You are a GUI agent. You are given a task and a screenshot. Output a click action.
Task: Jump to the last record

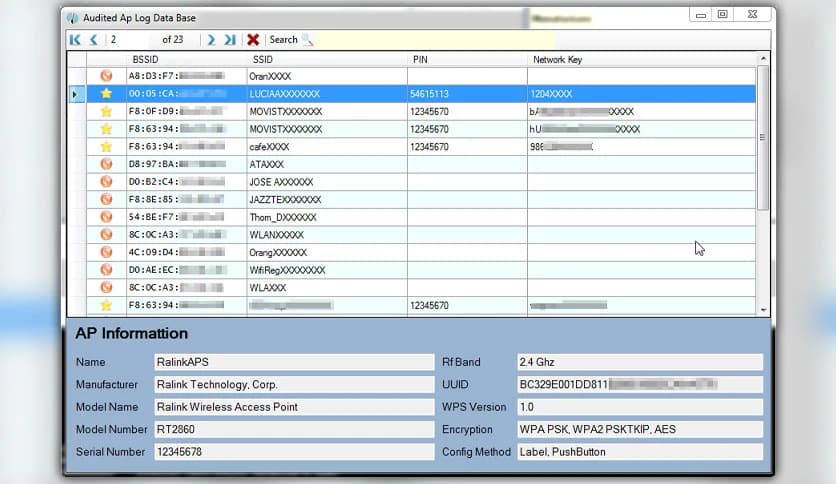[x=230, y=40]
